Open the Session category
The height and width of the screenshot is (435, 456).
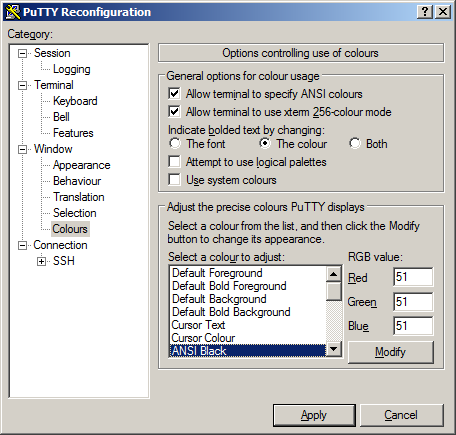pyautogui.click(x=52, y=53)
